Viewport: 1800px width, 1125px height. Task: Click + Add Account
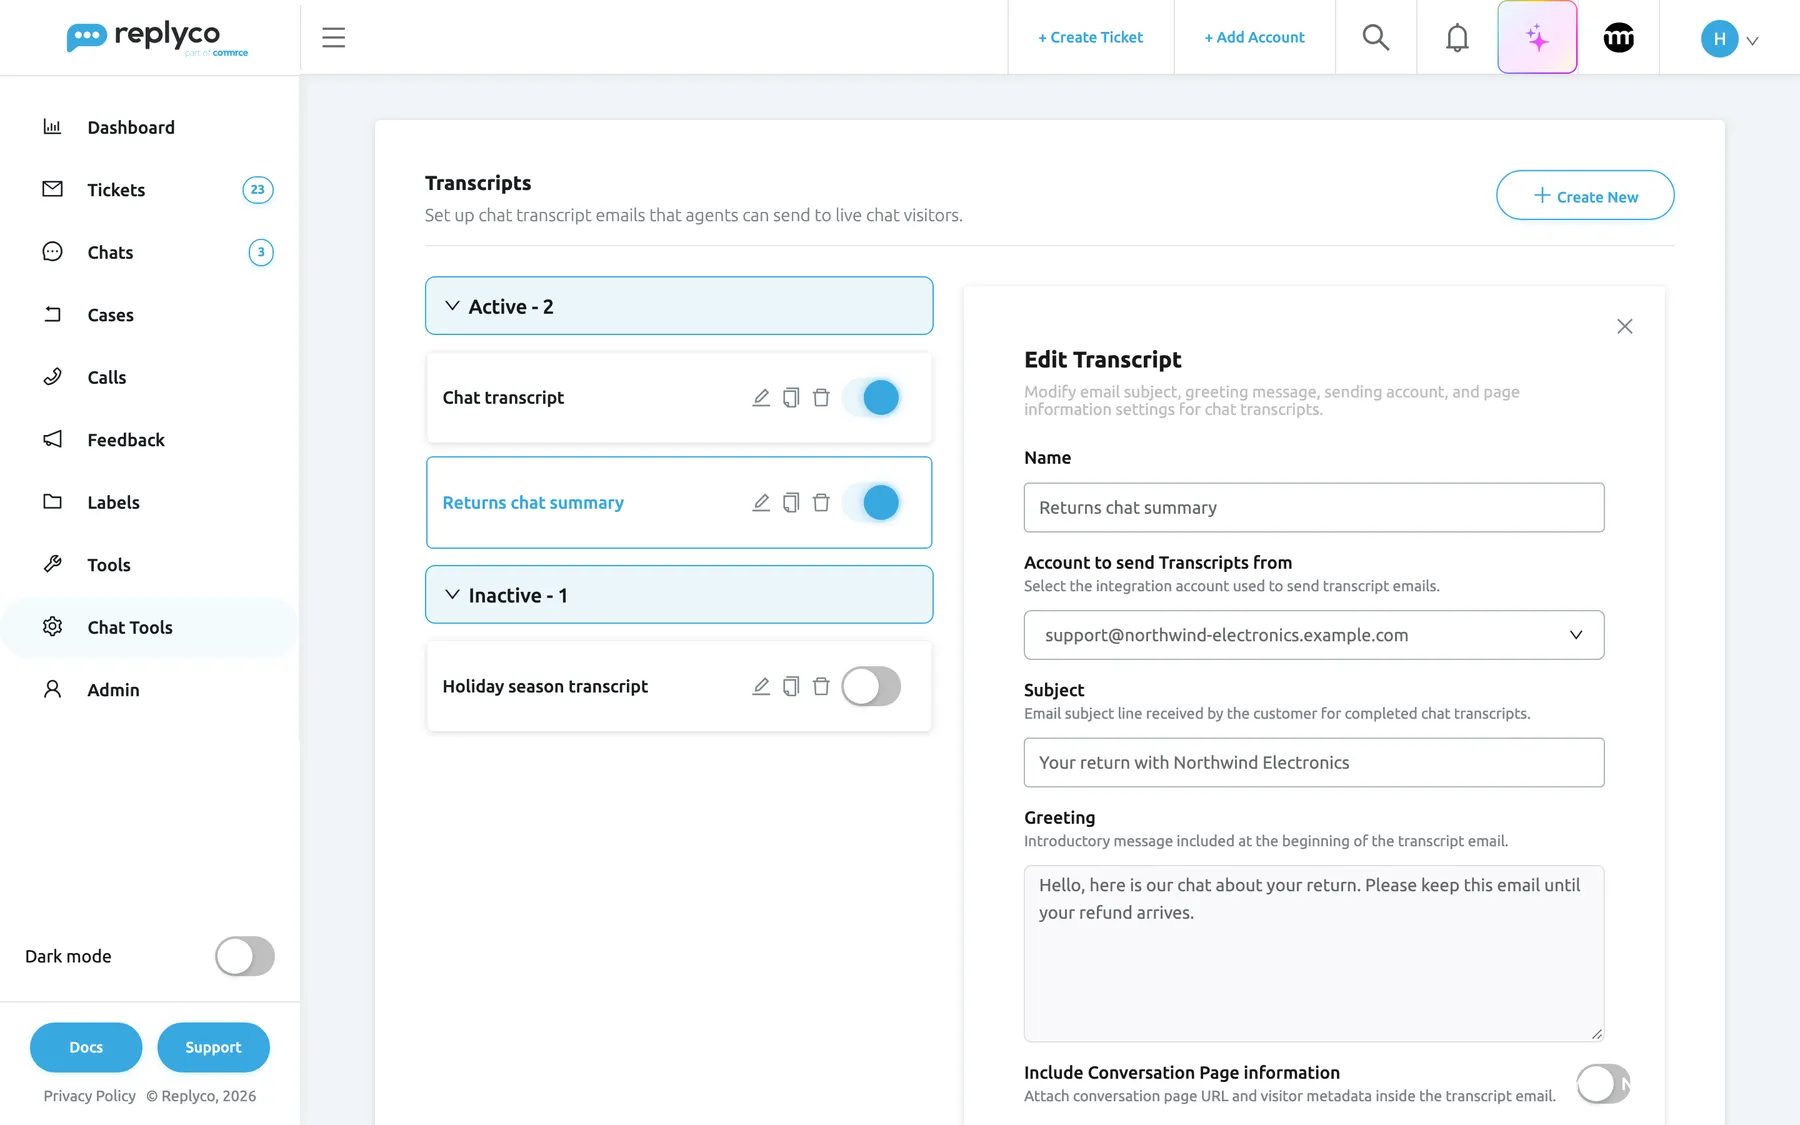click(x=1254, y=37)
